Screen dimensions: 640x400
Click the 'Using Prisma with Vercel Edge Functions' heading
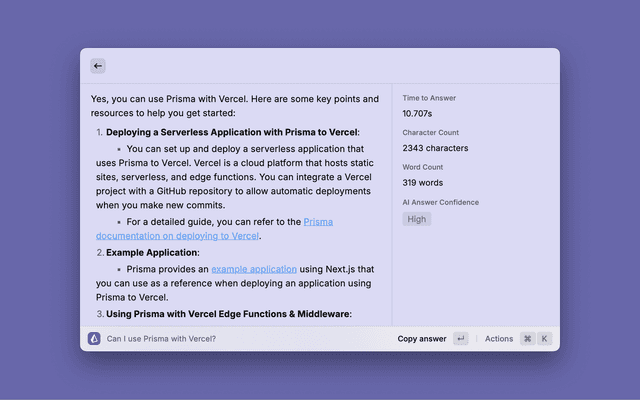tap(228, 314)
